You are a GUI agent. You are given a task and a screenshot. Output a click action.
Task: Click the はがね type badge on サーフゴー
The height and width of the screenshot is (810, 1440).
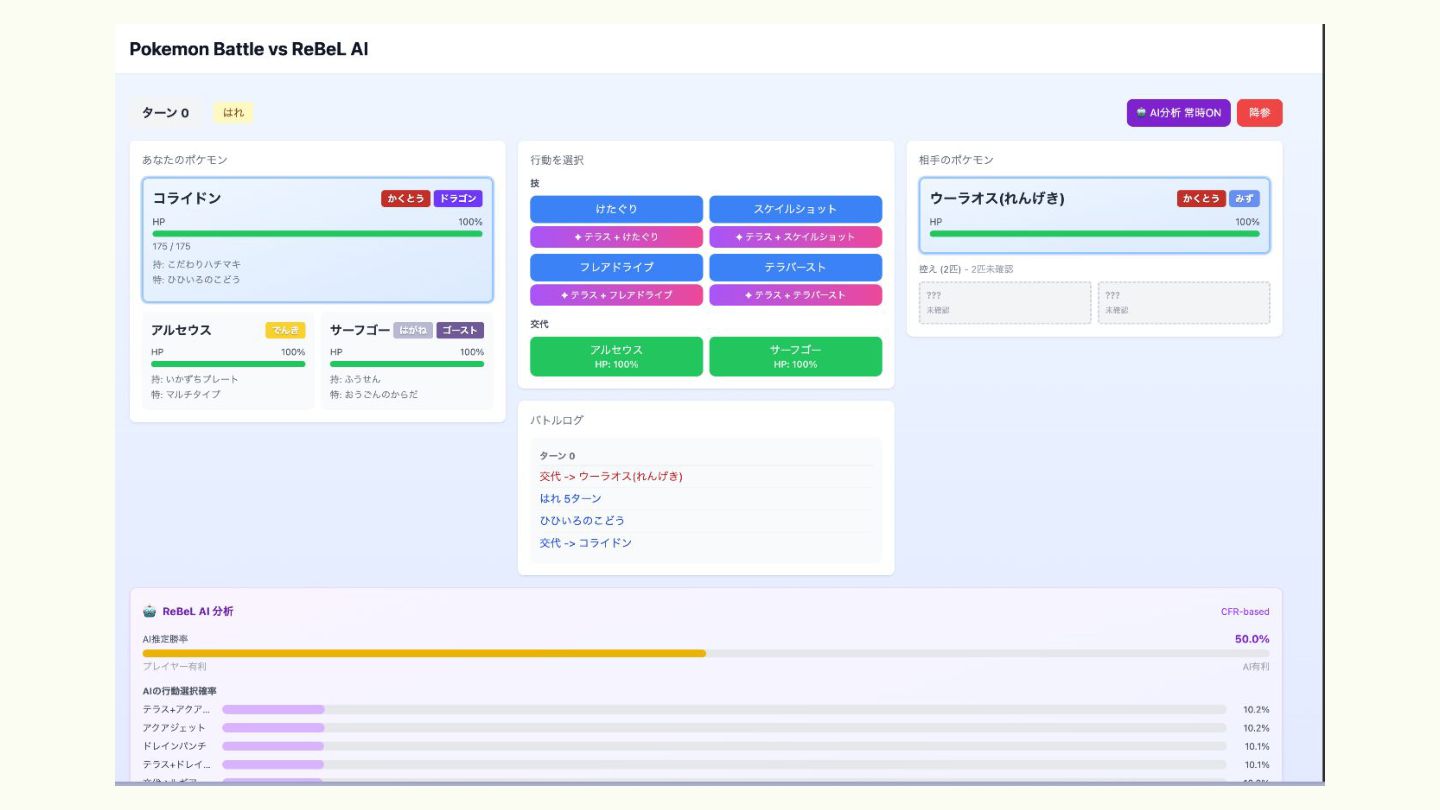pyautogui.click(x=413, y=330)
